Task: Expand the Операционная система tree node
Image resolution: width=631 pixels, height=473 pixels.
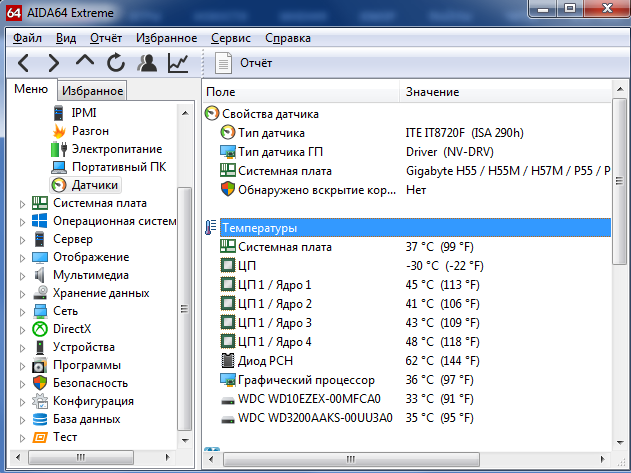Action: tap(22, 222)
